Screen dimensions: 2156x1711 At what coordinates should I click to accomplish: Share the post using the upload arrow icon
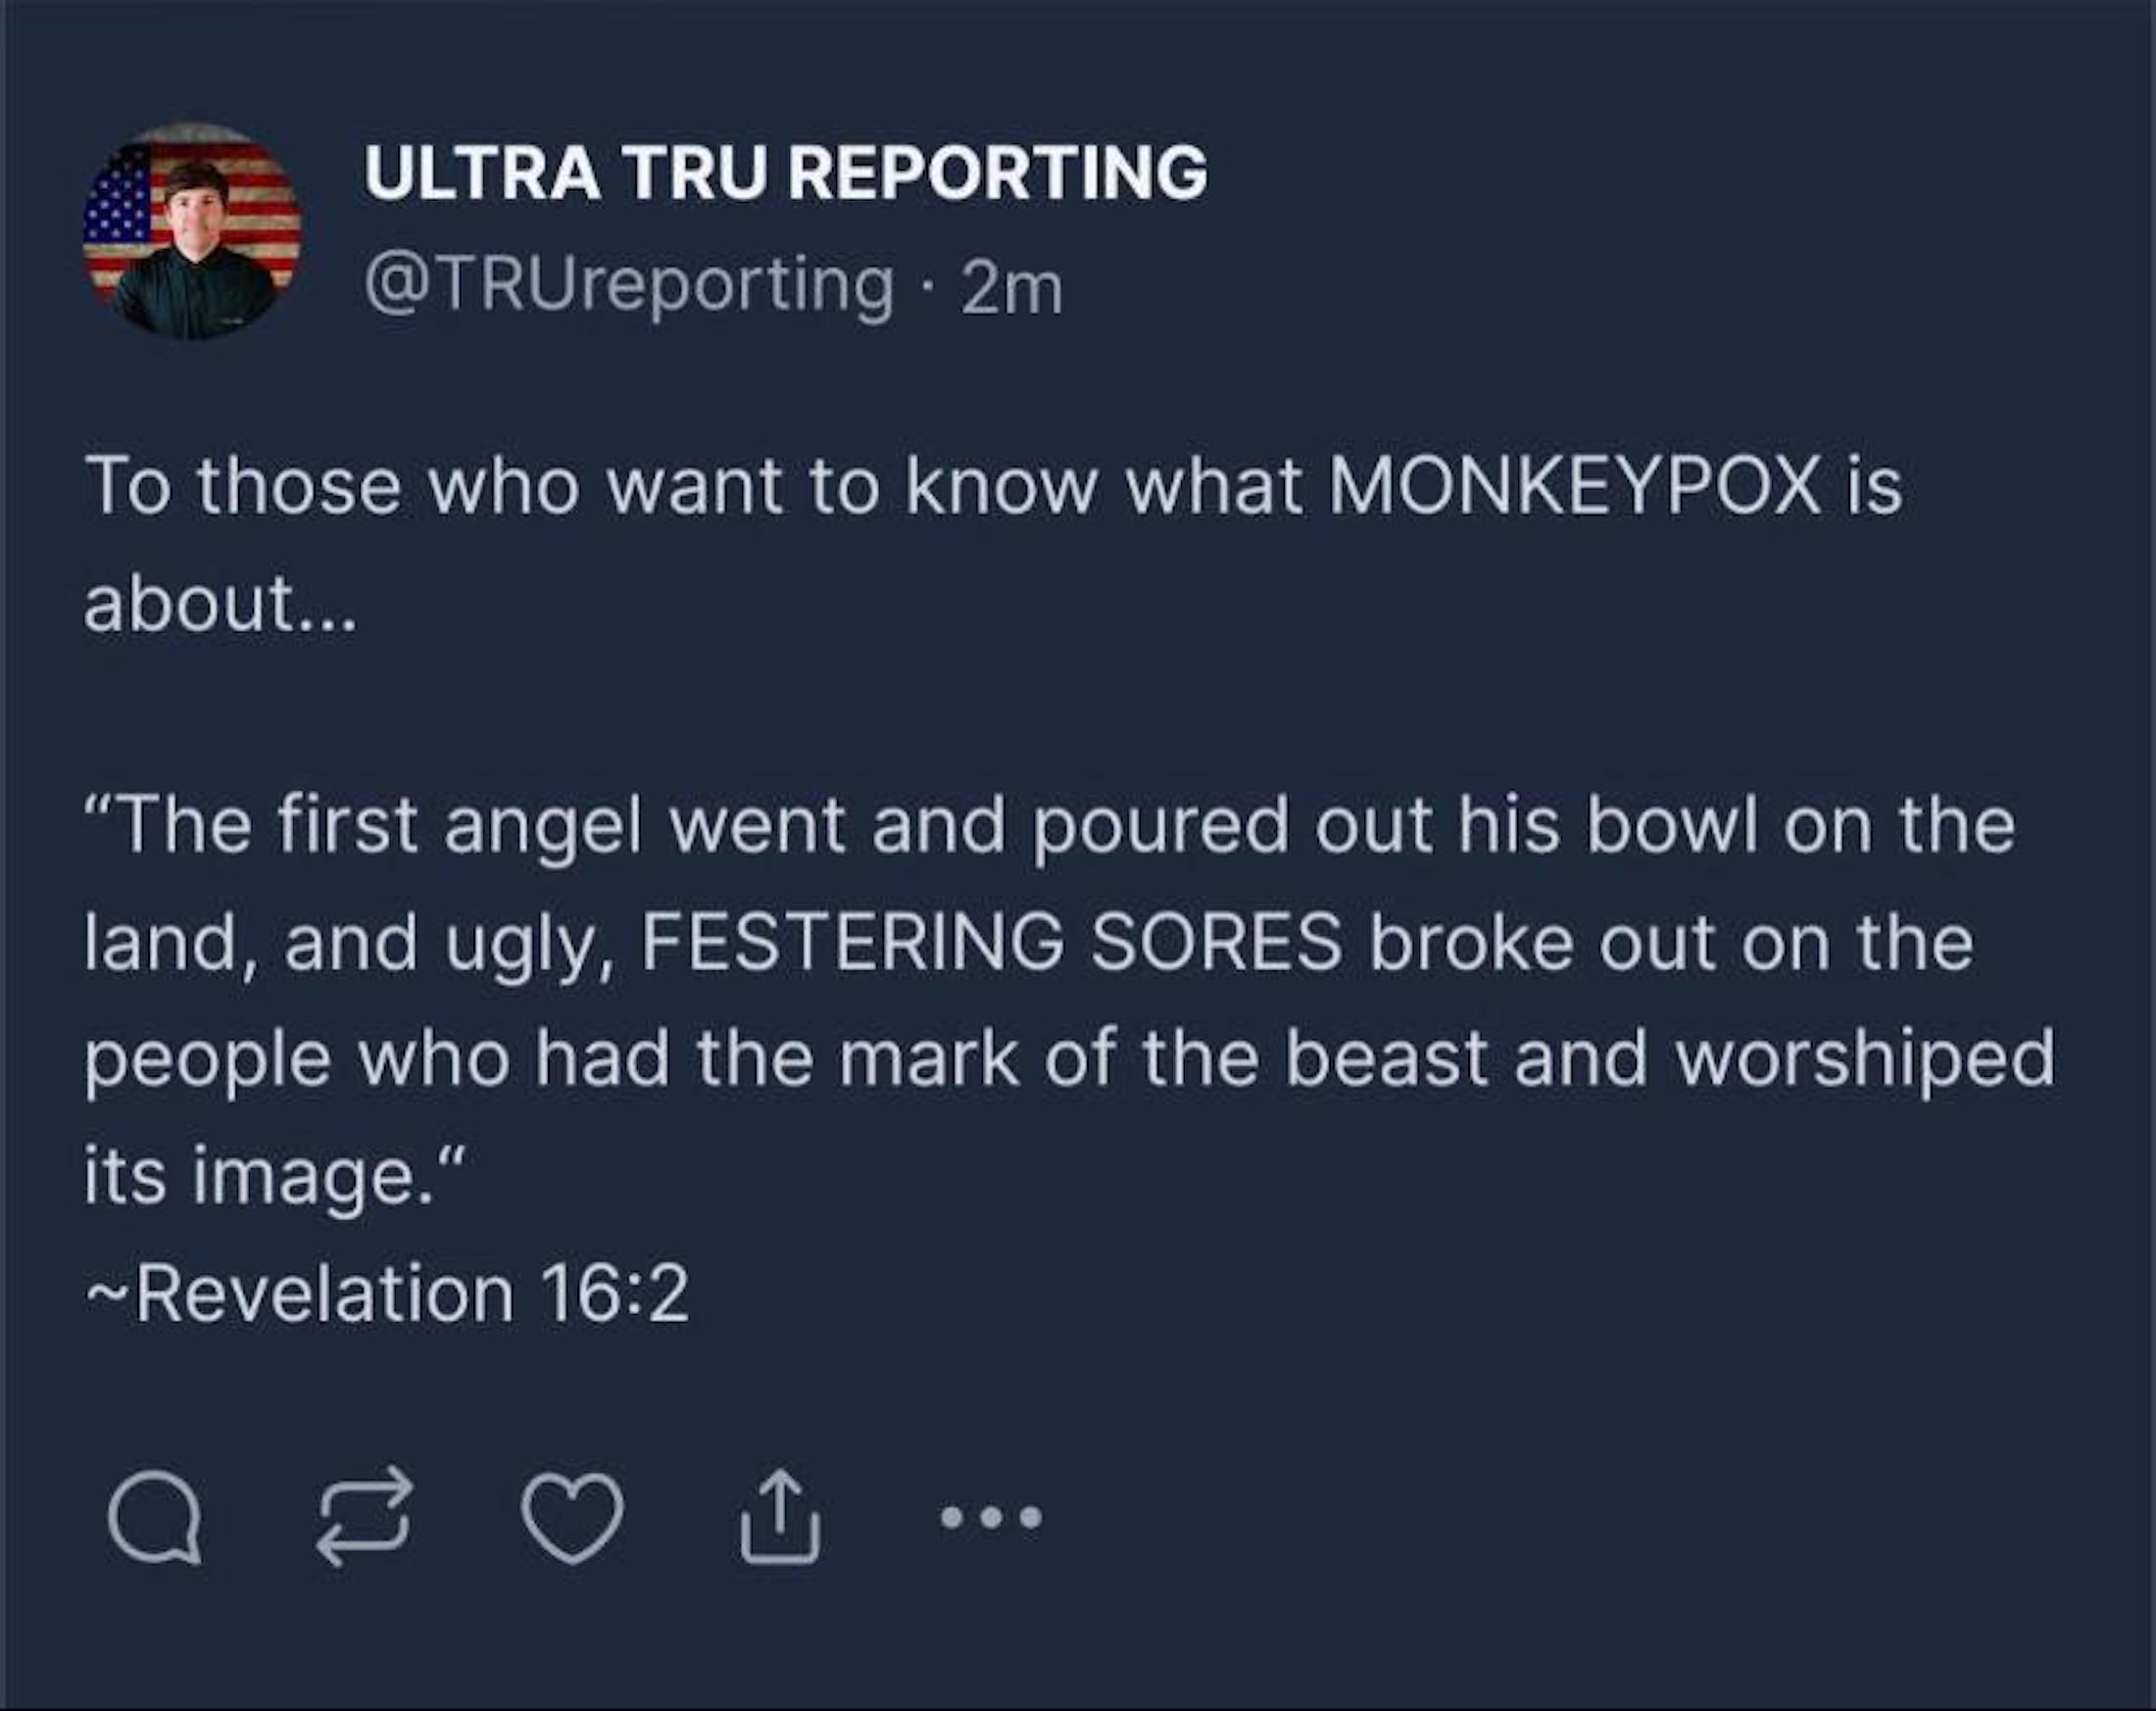coord(780,1517)
